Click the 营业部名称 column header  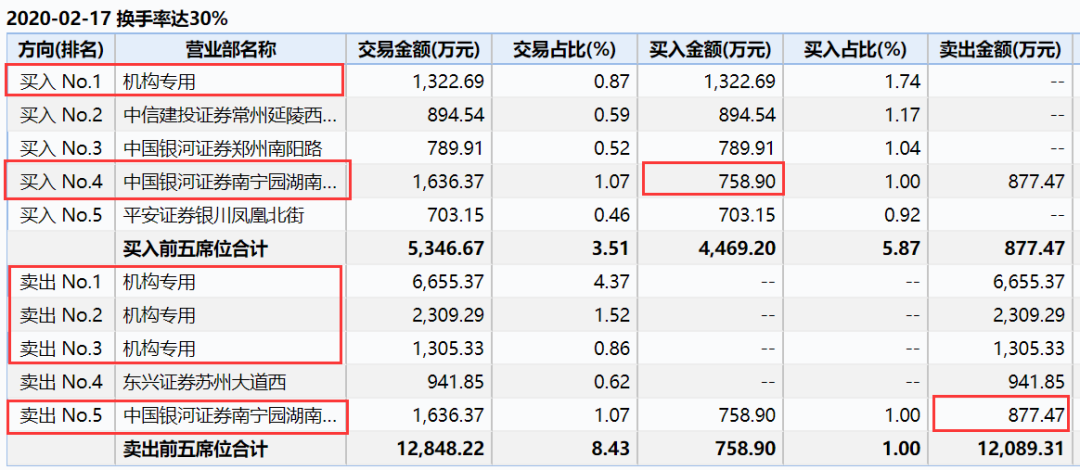[231, 50]
